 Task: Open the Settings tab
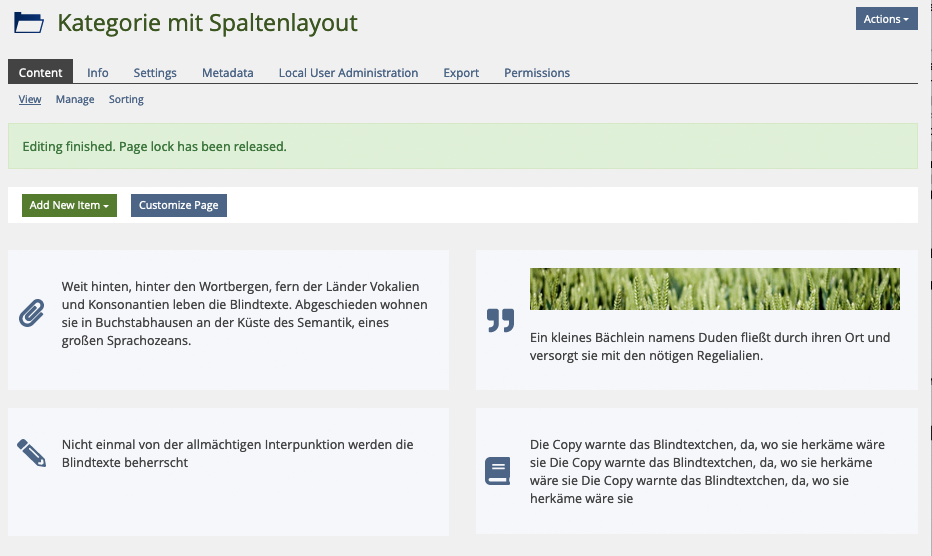pyautogui.click(x=155, y=73)
